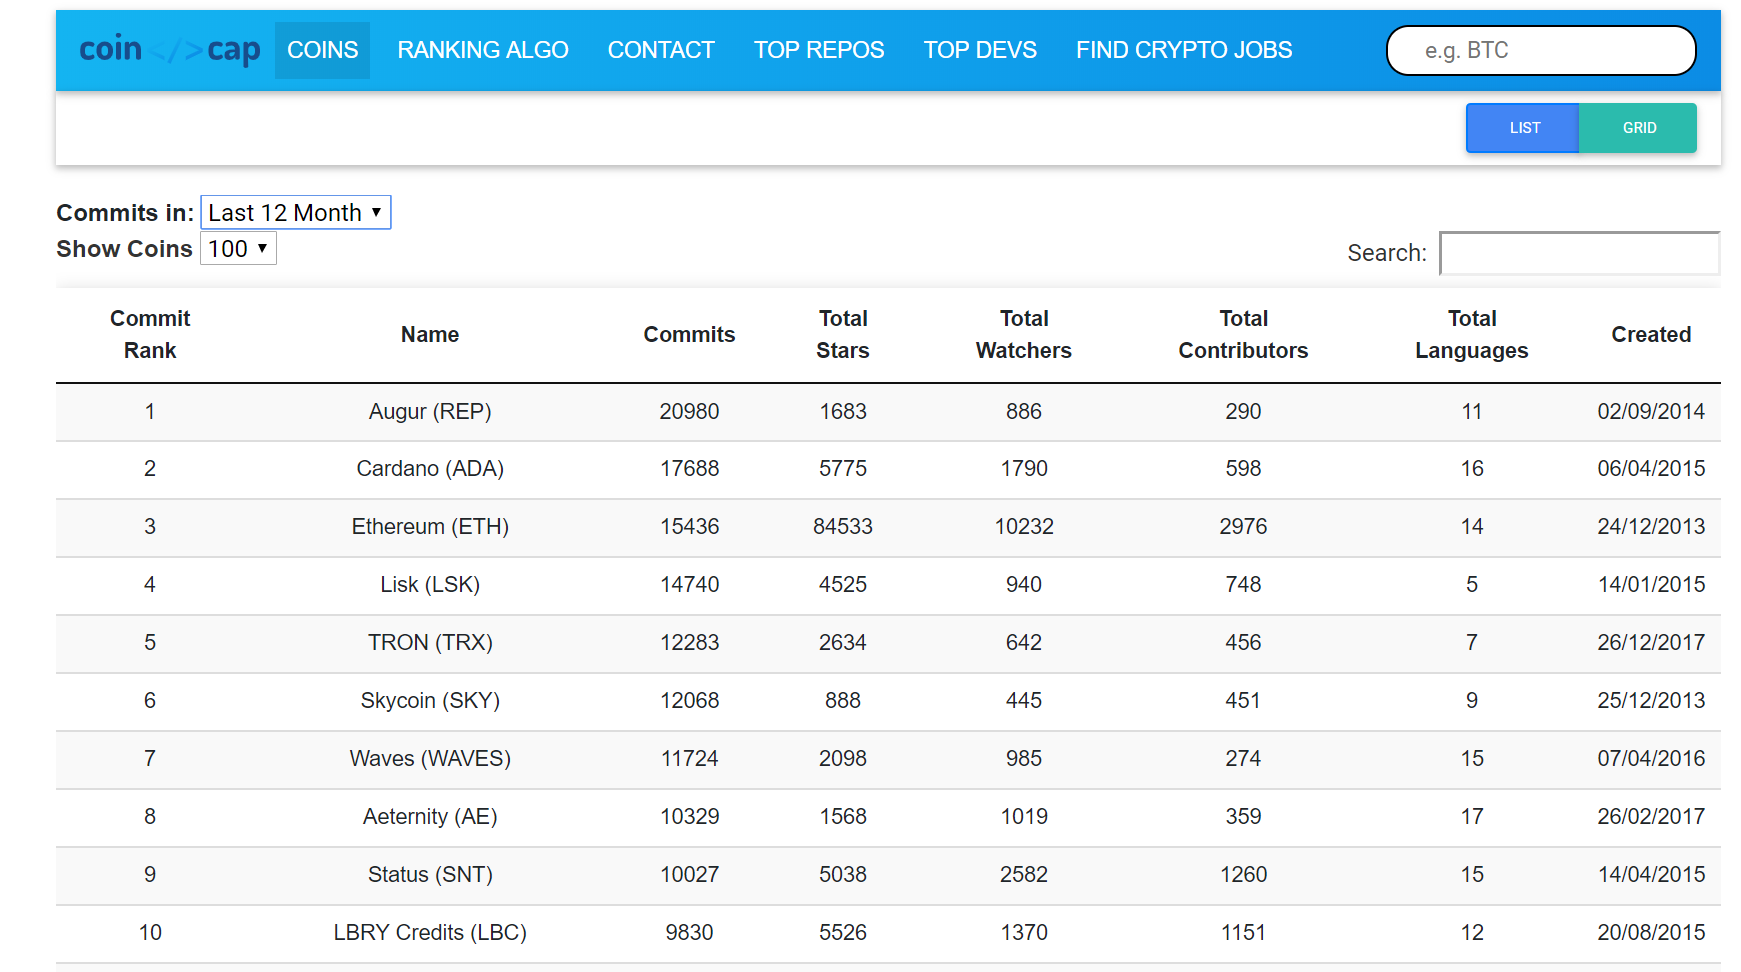Sort by Commits column header

click(x=689, y=335)
